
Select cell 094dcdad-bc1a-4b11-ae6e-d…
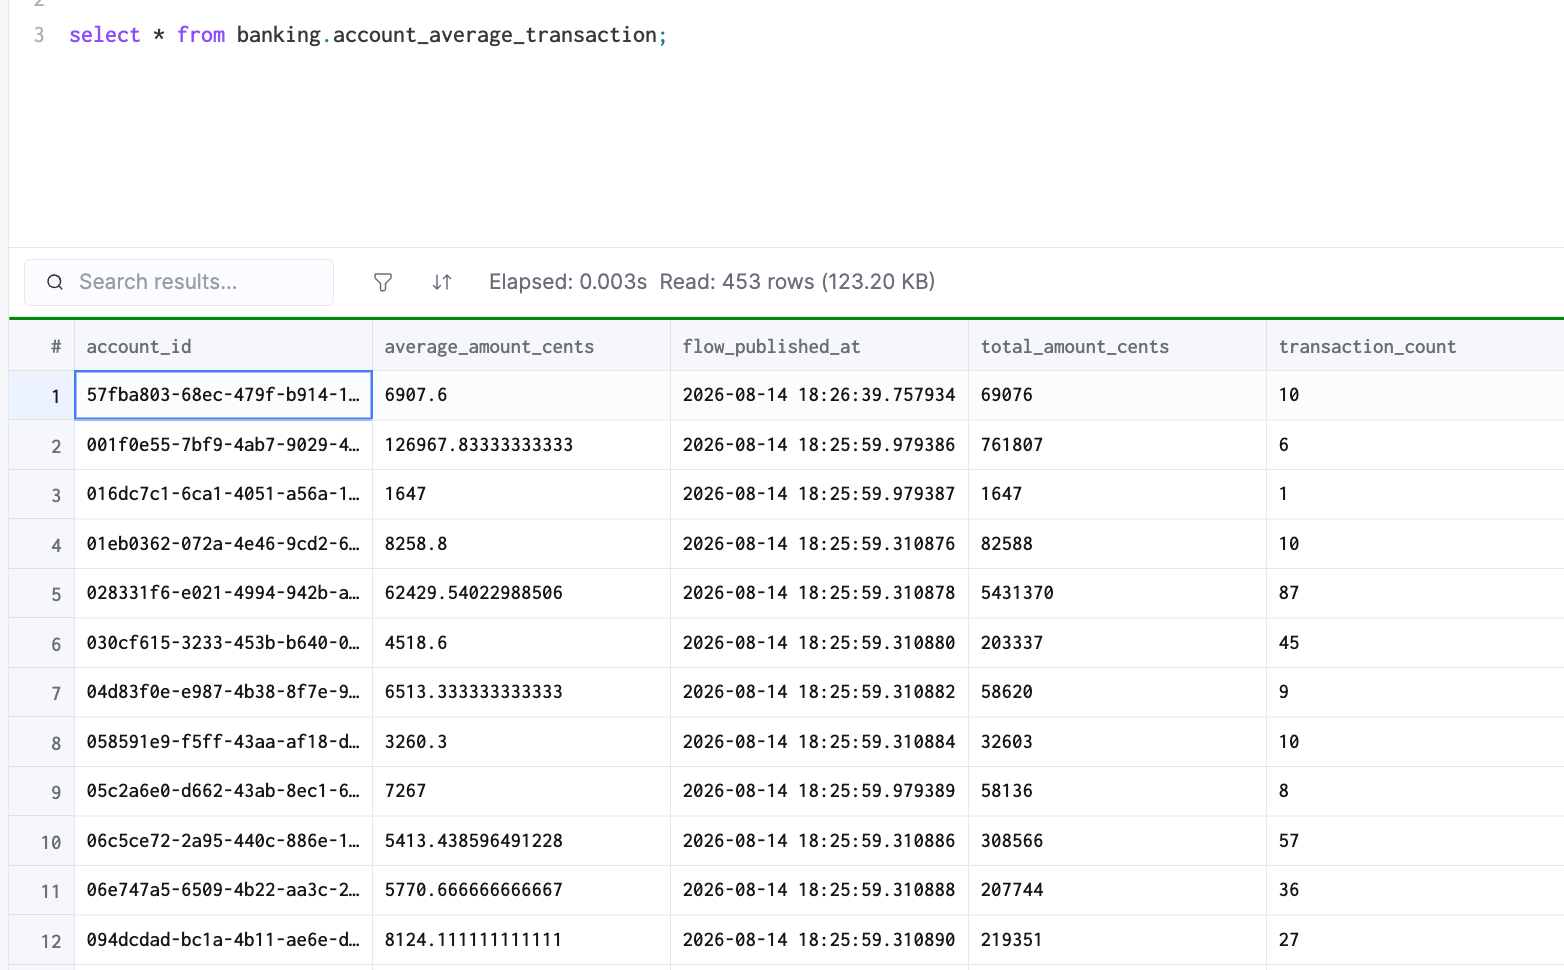click(x=223, y=940)
